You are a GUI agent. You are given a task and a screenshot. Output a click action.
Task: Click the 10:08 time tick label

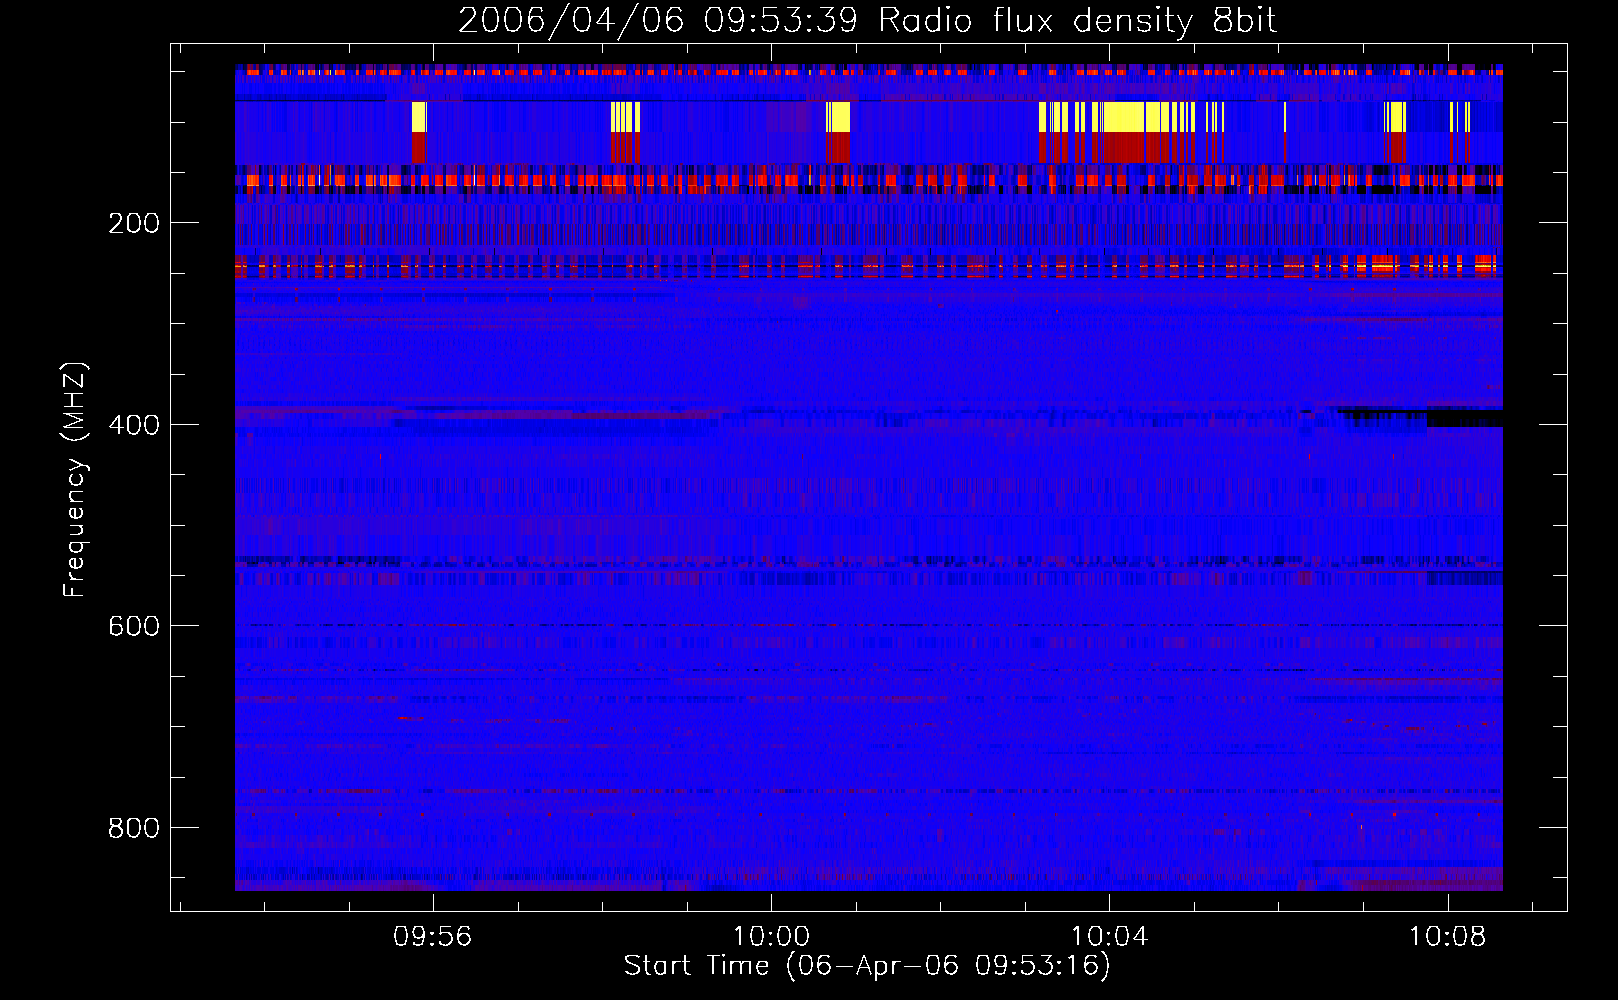[1447, 937]
